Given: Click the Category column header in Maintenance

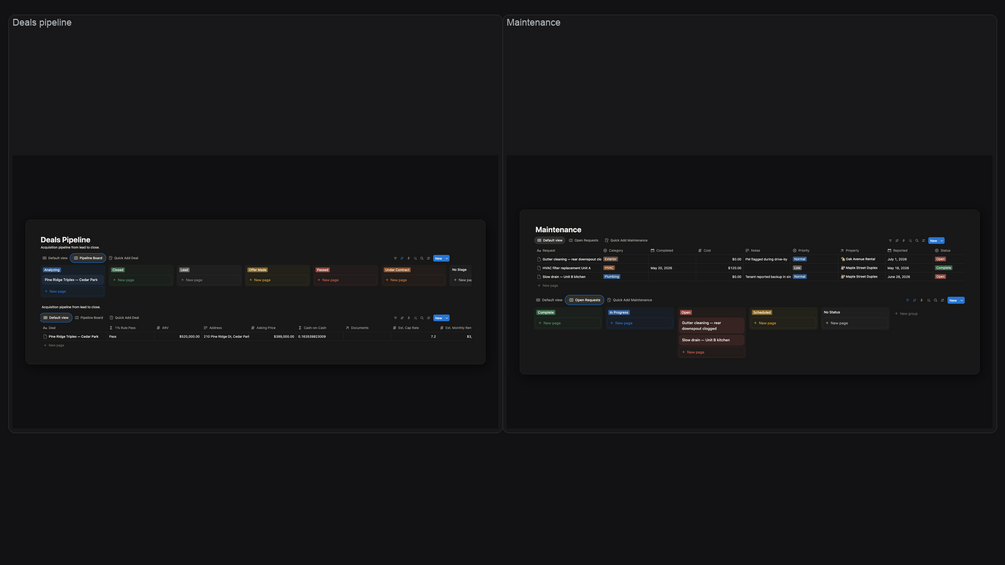Looking at the screenshot, I should click(613, 250).
